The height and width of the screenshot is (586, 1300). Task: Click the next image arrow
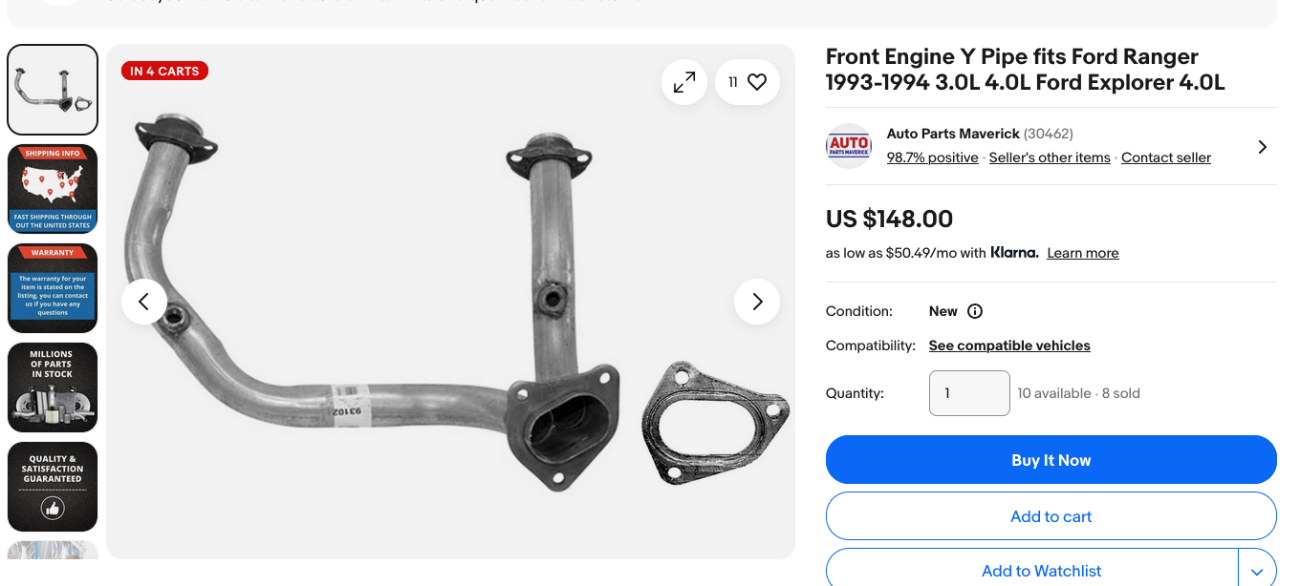tap(757, 301)
